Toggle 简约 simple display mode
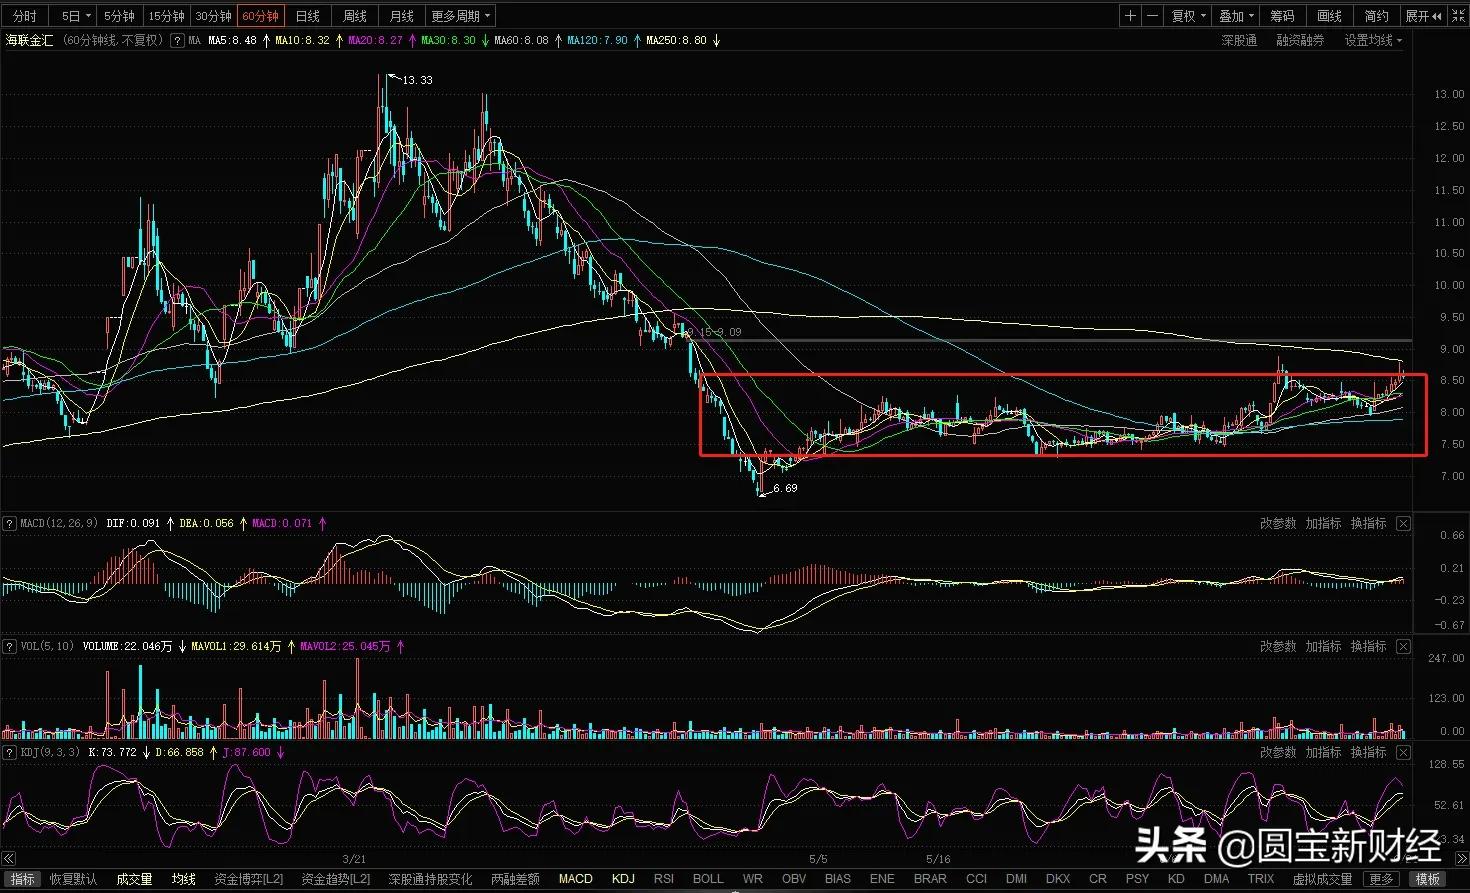The width and height of the screenshot is (1470, 893). coord(1376,16)
